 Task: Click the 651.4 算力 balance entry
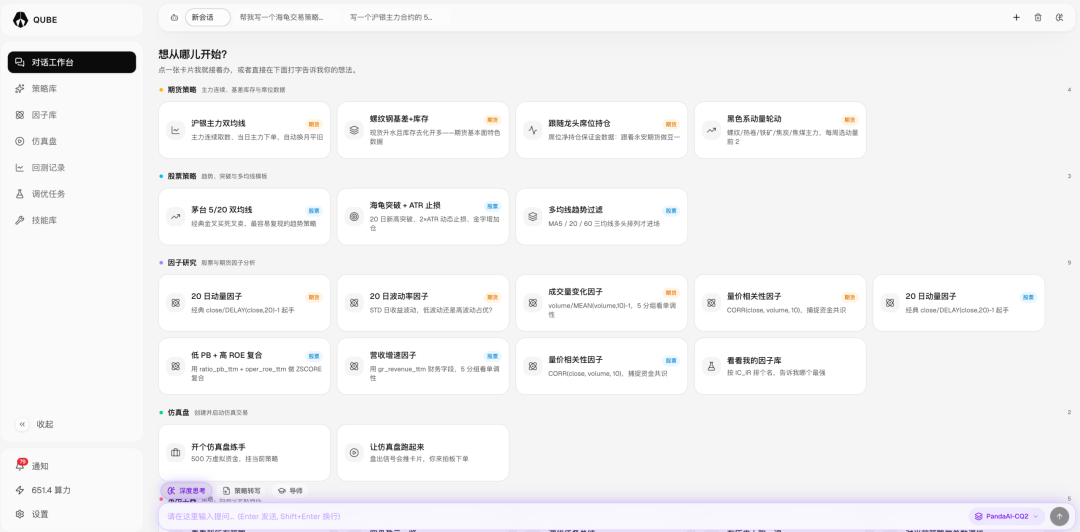point(72,490)
